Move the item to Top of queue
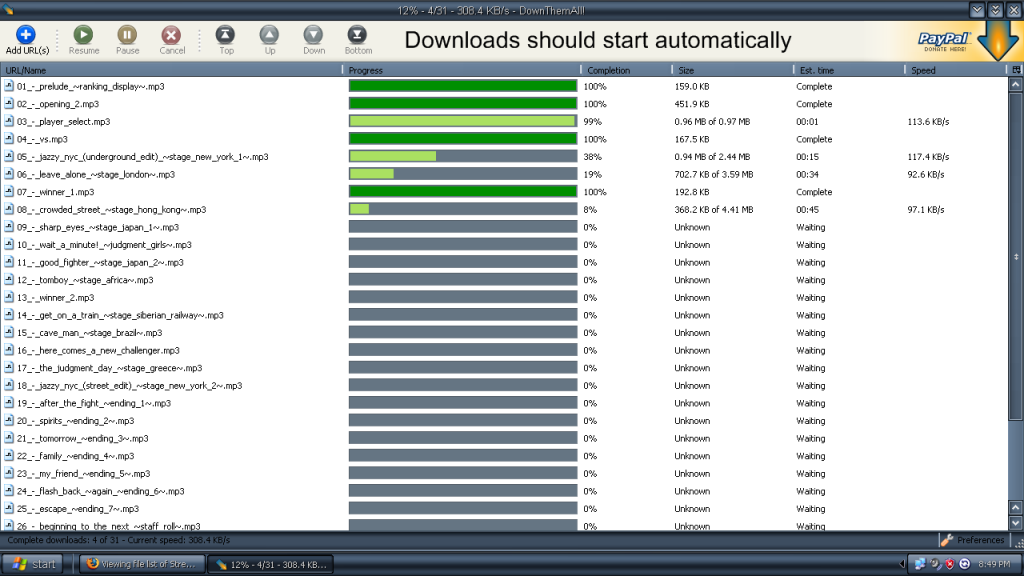 pyautogui.click(x=226, y=36)
